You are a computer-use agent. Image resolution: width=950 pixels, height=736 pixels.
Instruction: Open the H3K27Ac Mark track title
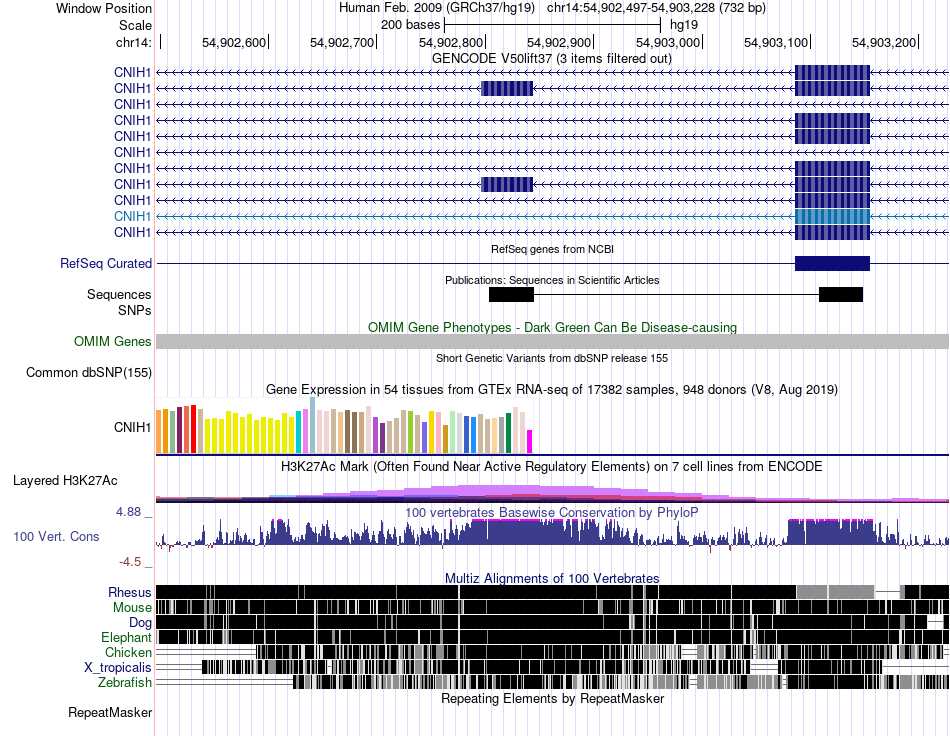552,467
